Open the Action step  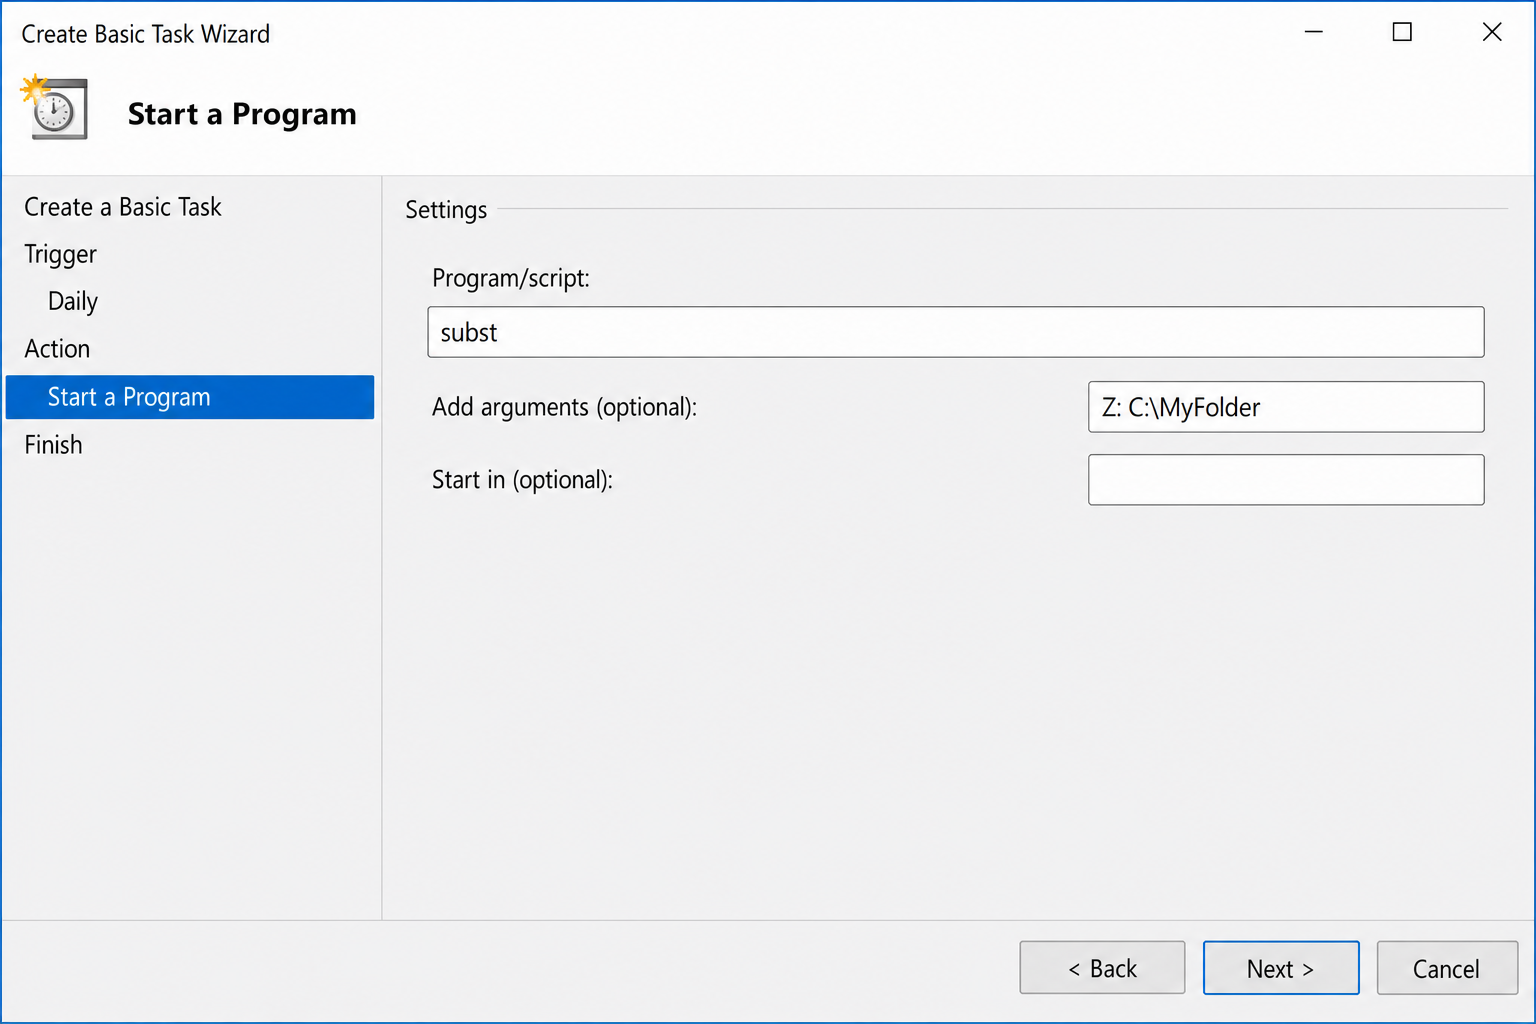coord(57,349)
